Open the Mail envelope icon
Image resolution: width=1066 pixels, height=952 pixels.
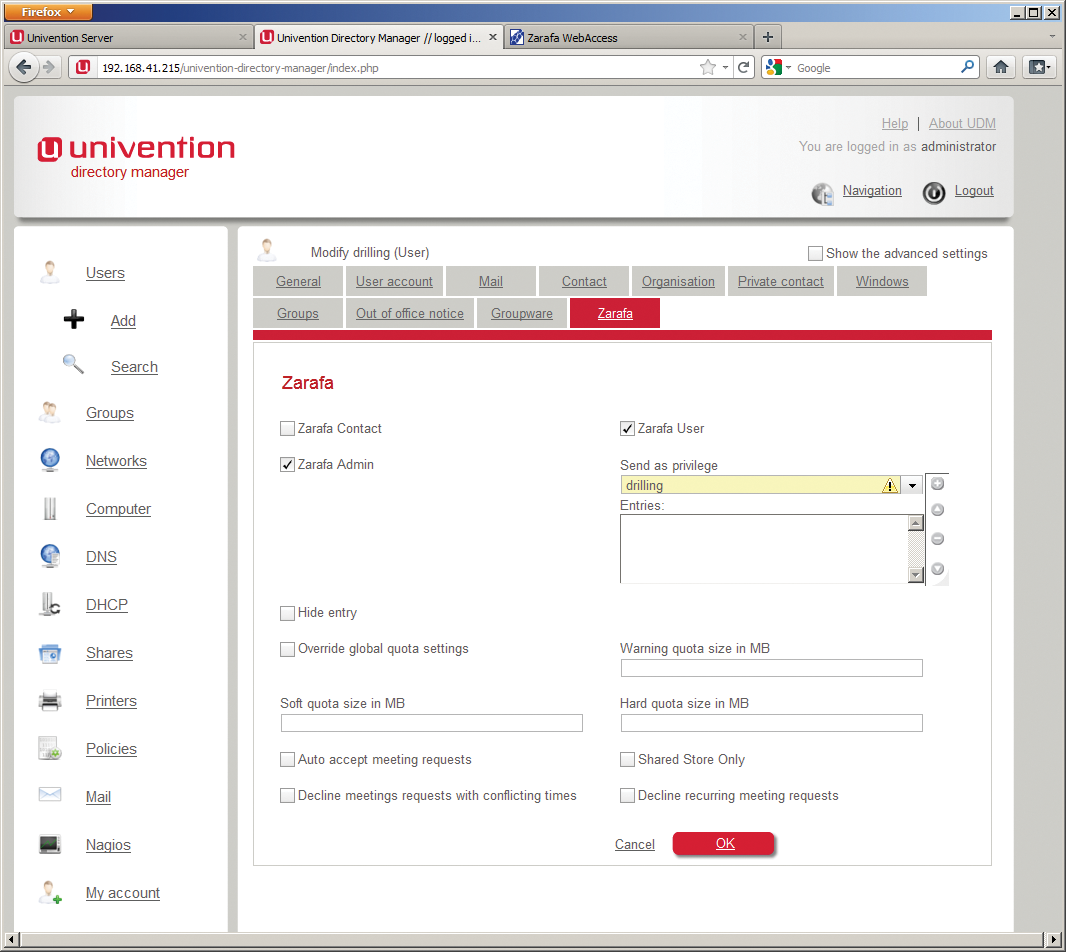(49, 793)
